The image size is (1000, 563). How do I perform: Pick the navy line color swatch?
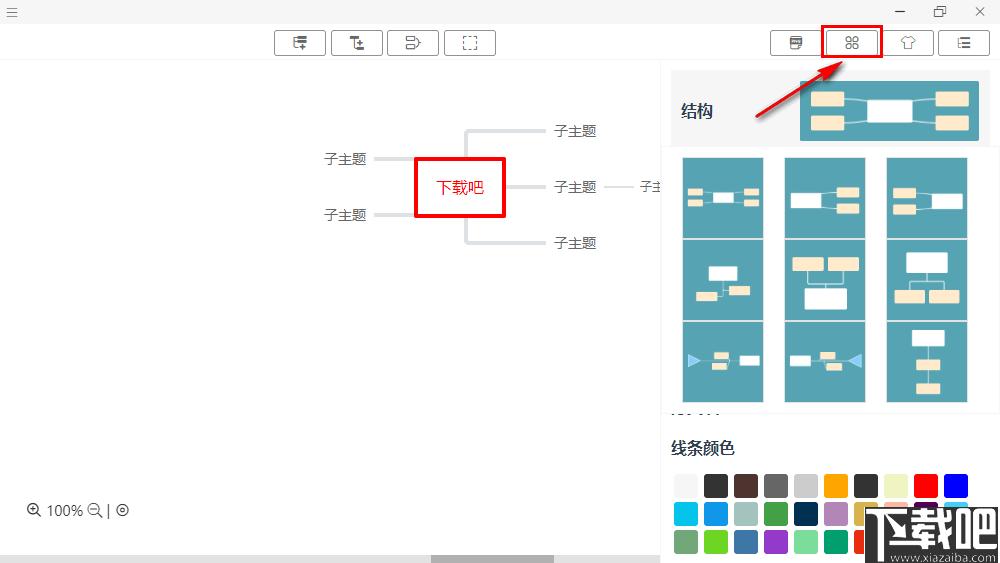pos(805,514)
